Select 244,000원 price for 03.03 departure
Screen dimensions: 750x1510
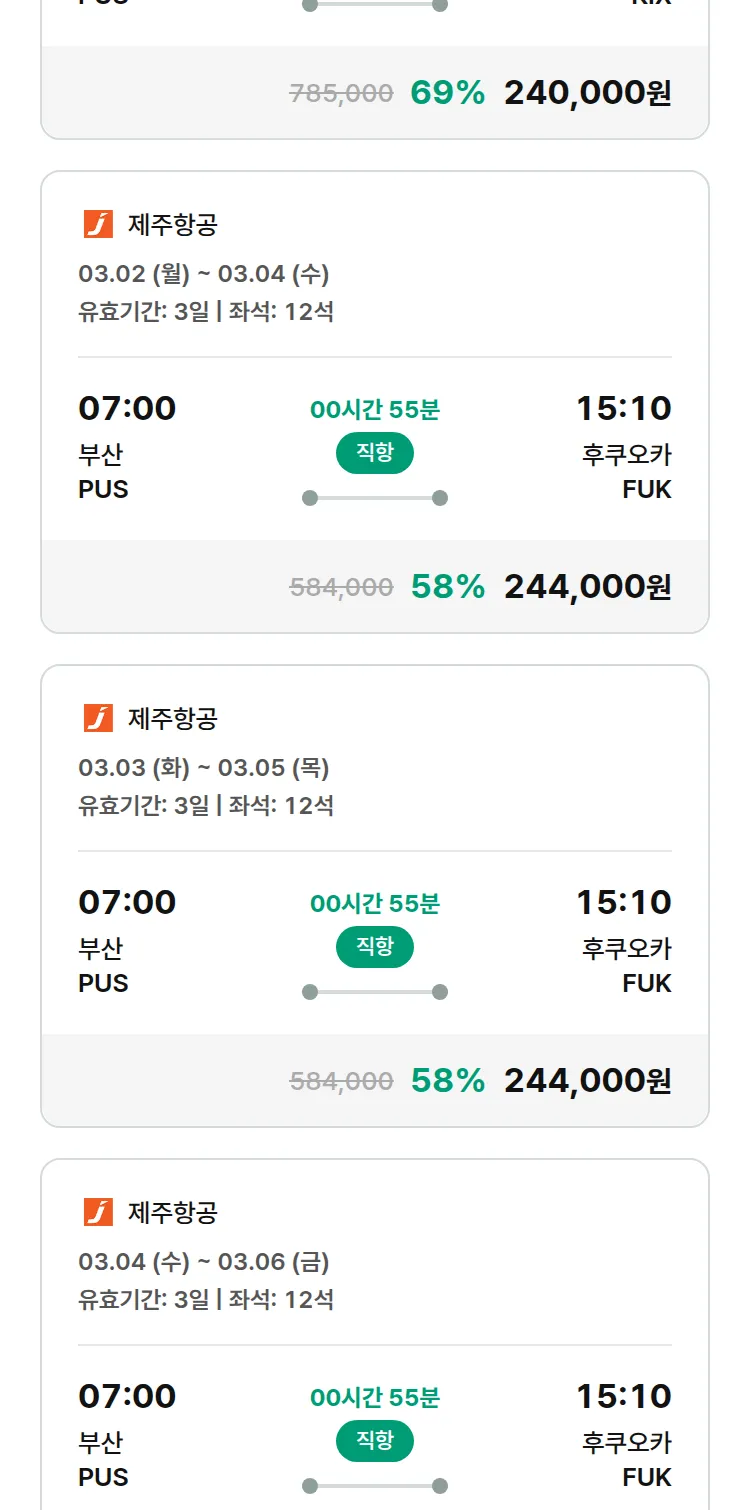[587, 1081]
